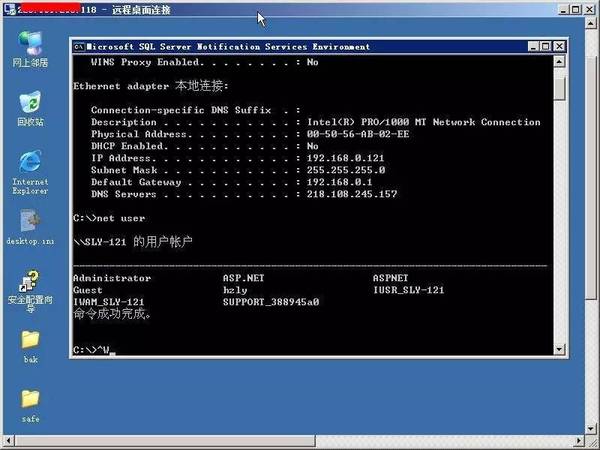The image size is (600, 450).
Task: Close the SQL Server console window
Action: pos(559,47)
